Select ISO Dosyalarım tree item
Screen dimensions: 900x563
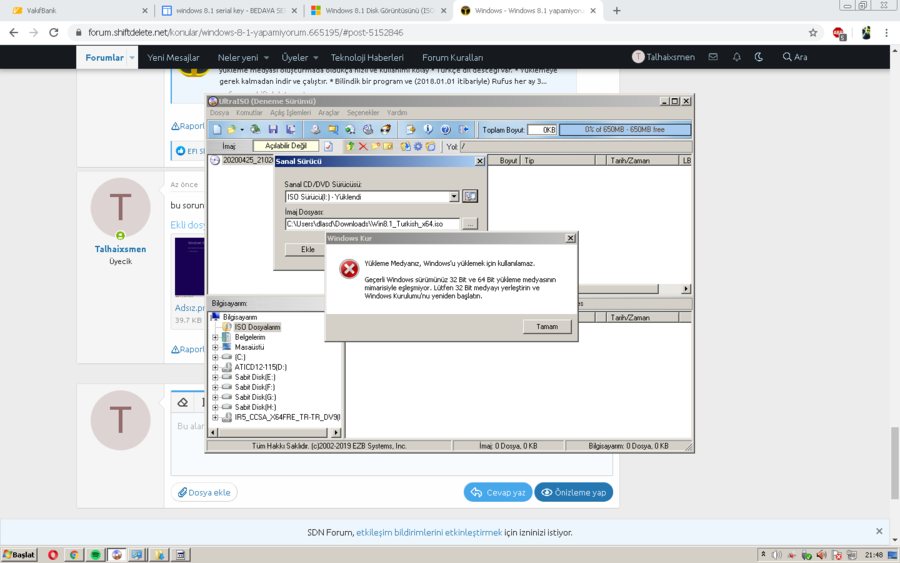click(257, 327)
